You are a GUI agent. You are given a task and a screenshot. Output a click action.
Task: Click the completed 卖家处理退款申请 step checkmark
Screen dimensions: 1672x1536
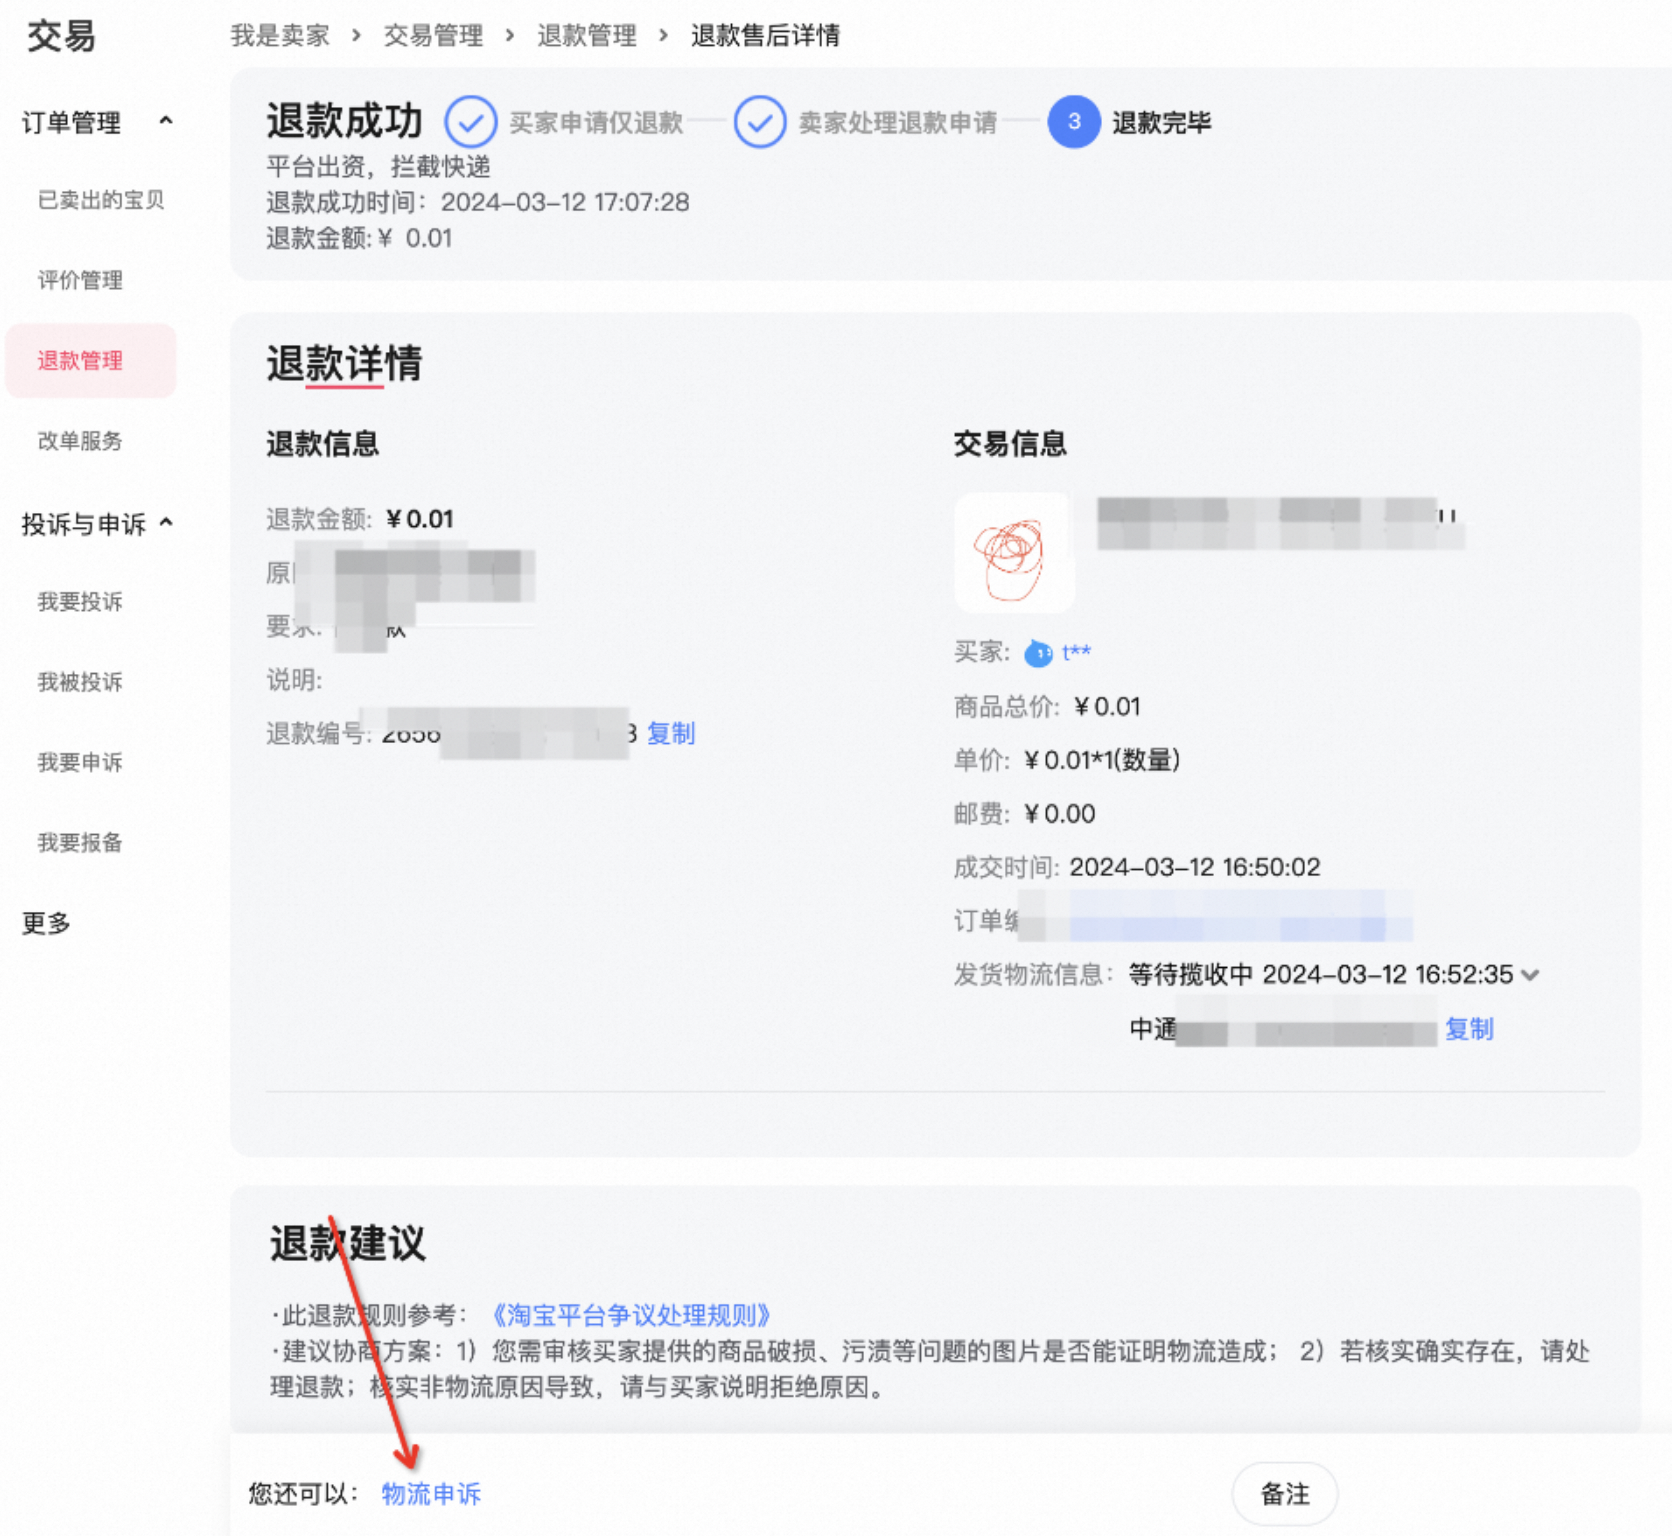click(759, 122)
